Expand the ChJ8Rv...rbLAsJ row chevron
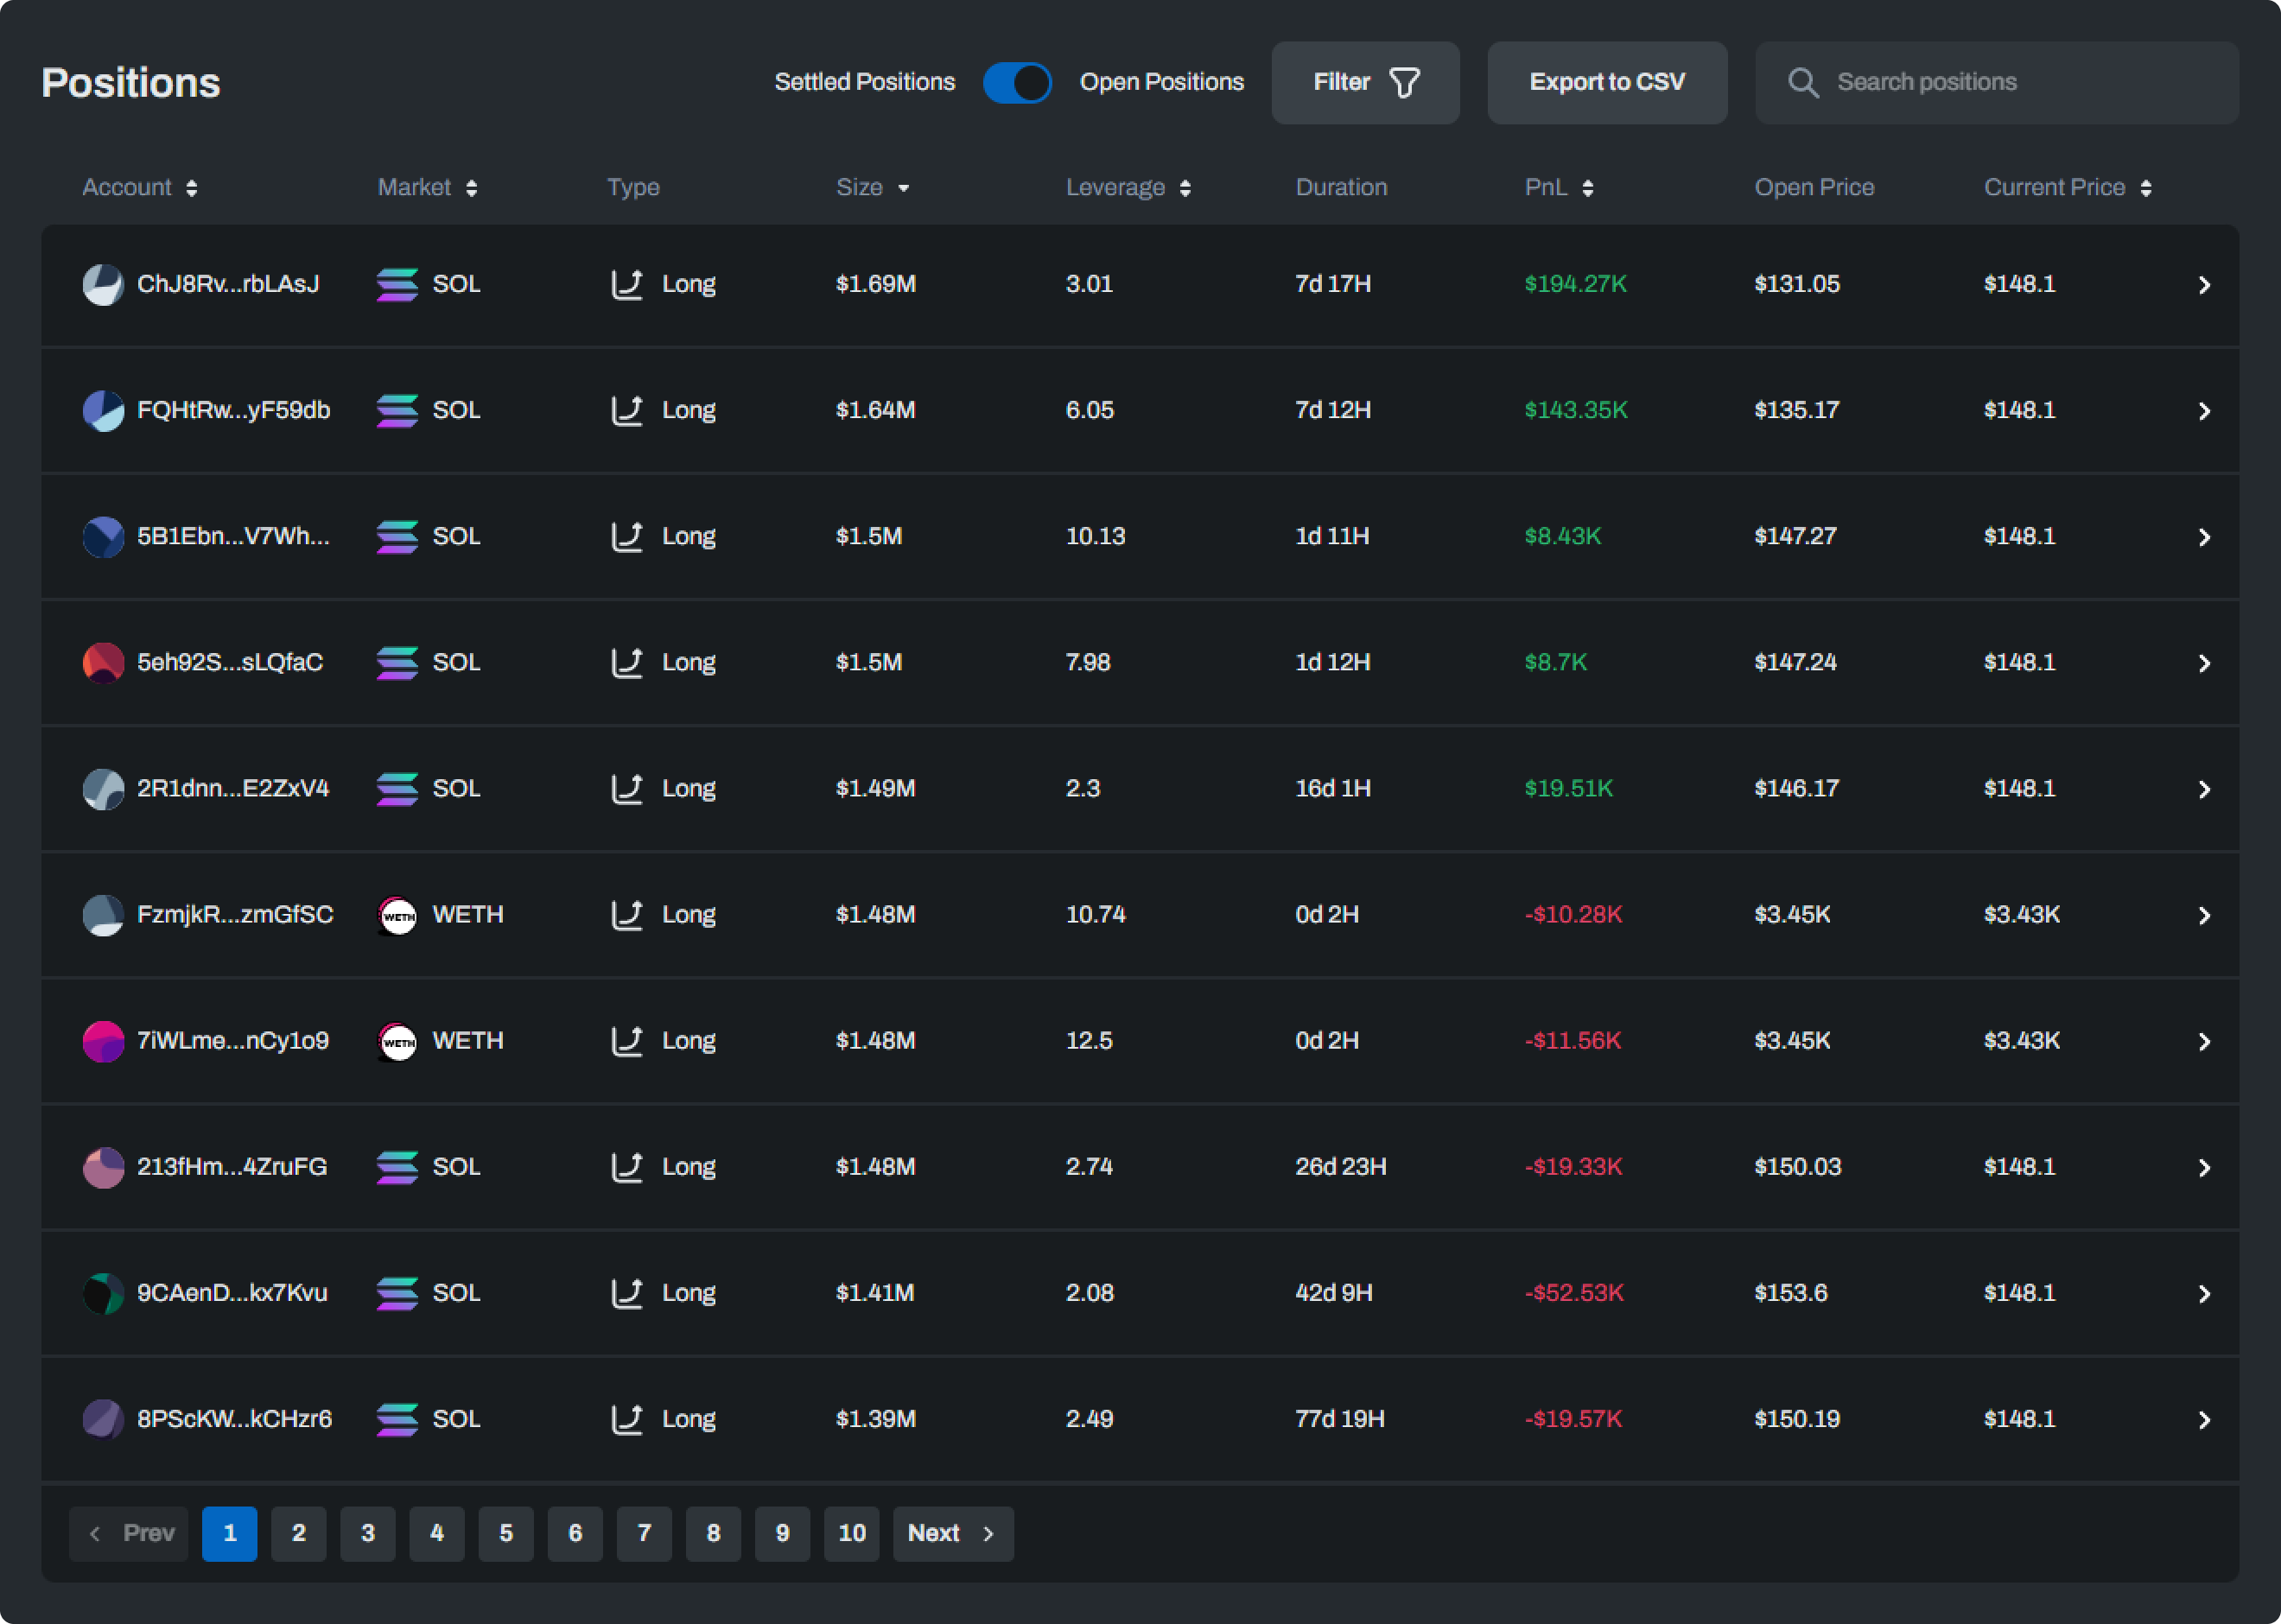The width and height of the screenshot is (2281, 1624). click(2204, 285)
